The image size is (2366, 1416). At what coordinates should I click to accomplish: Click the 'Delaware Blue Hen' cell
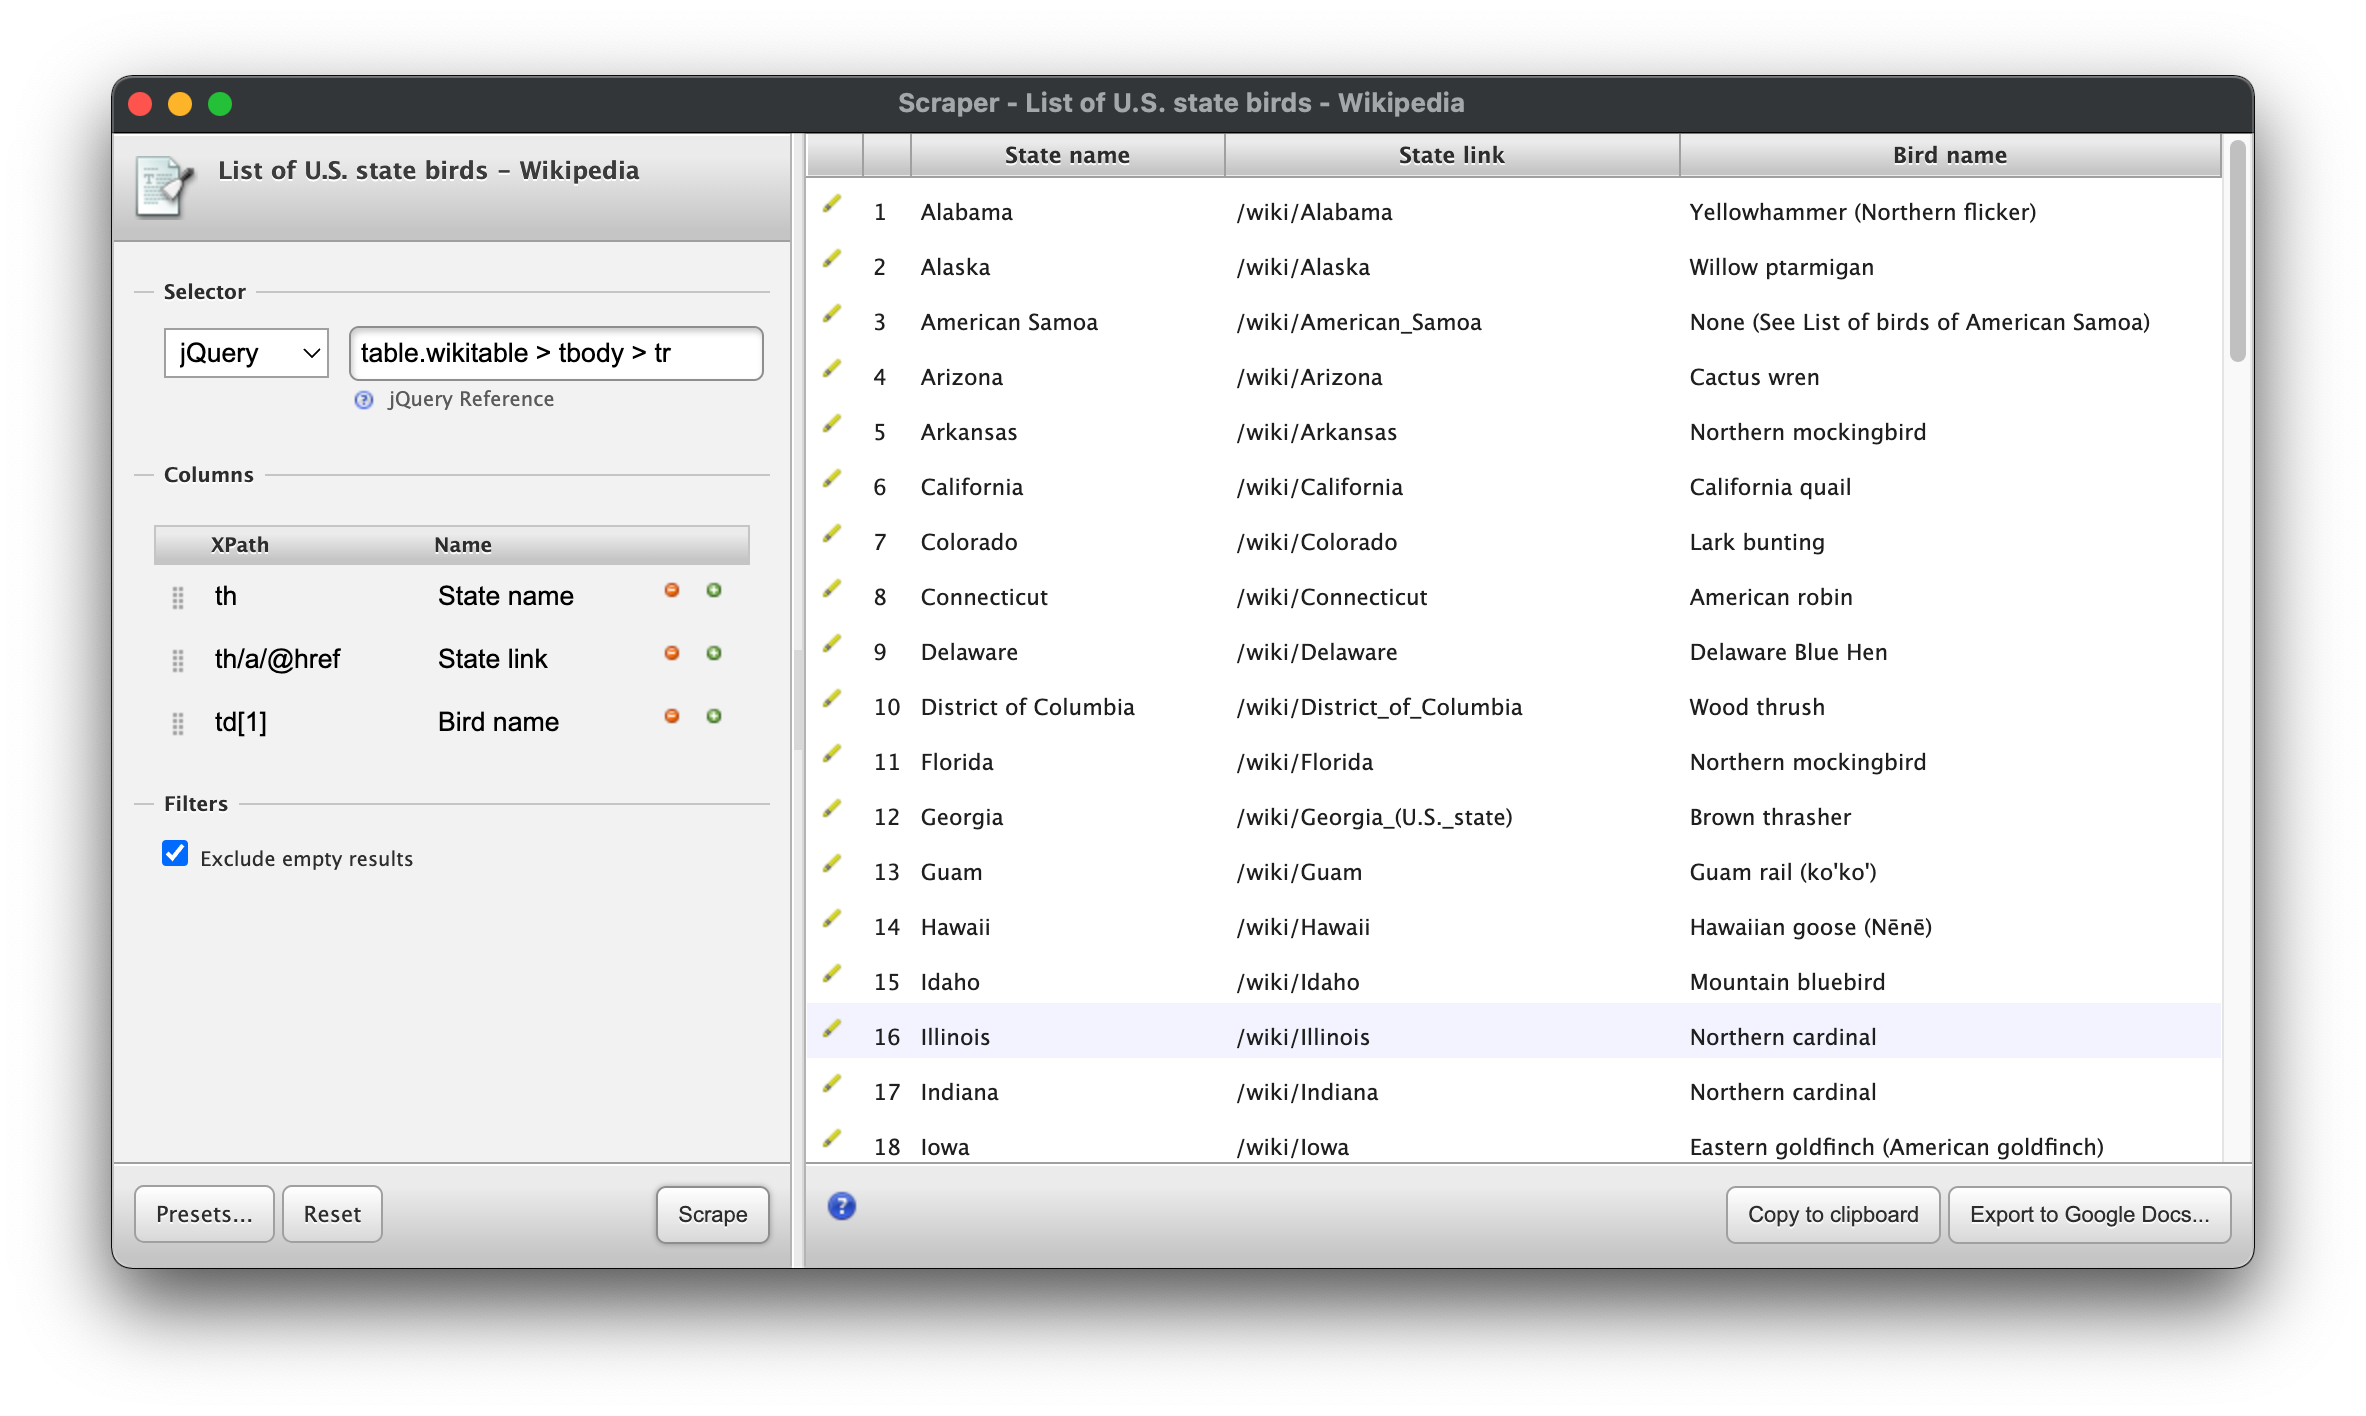[x=1788, y=652]
